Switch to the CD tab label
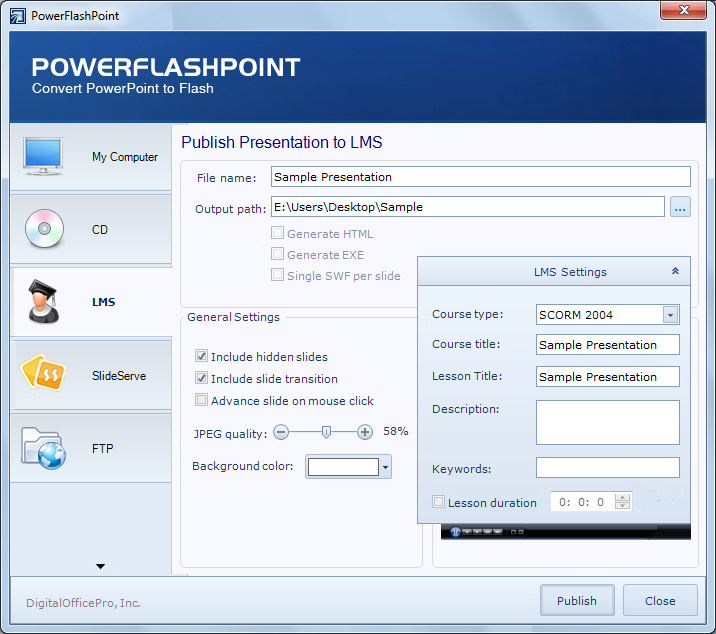The width and height of the screenshot is (716, 634). 100,229
